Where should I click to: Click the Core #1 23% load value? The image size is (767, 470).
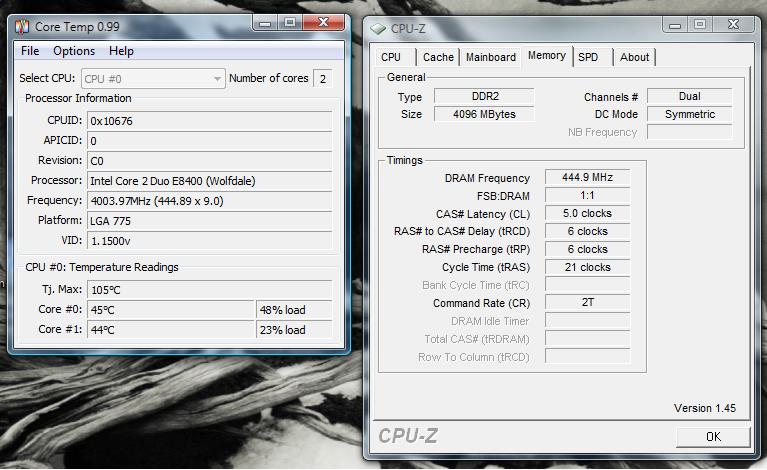[x=294, y=330]
